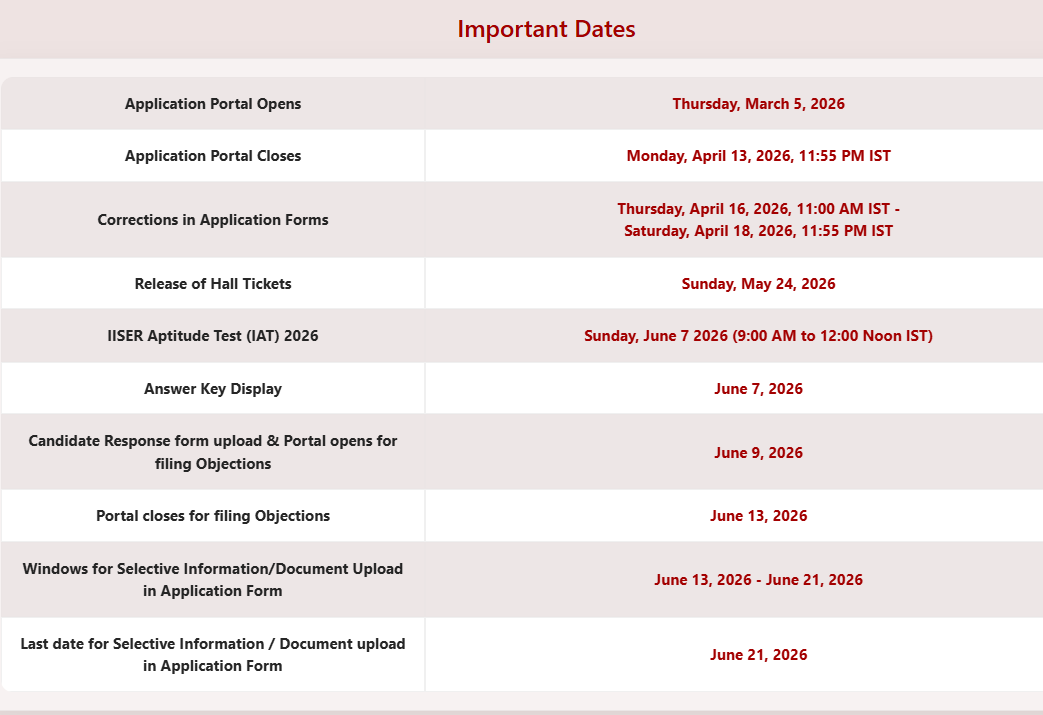Select the Answer Key Display label

tap(213, 388)
